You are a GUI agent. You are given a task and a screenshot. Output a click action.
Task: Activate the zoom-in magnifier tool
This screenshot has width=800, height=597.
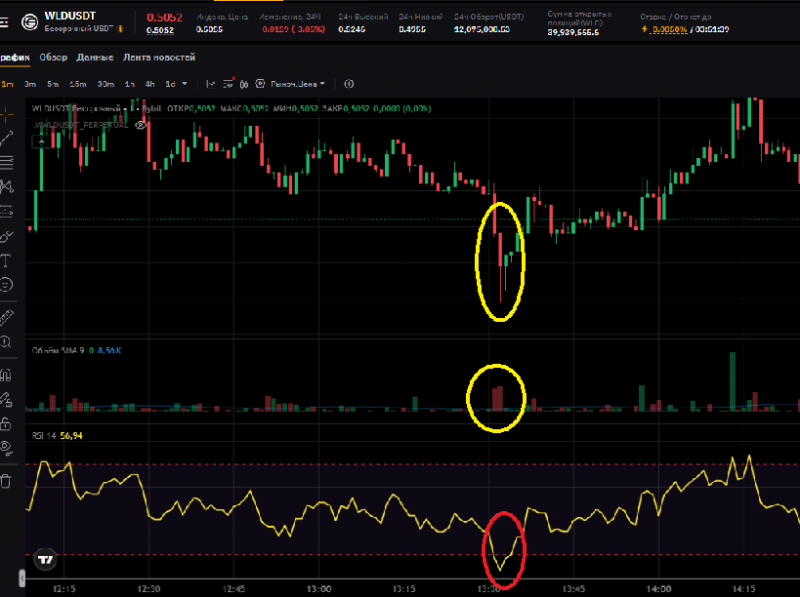pyautogui.click(x=6, y=341)
